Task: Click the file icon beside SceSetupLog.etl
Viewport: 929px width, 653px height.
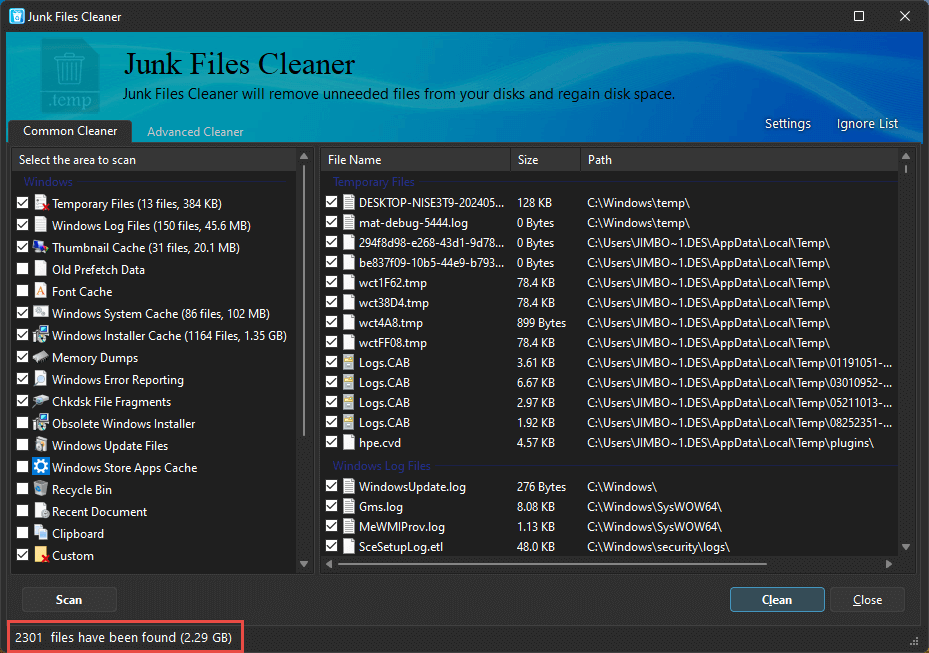Action: click(x=349, y=546)
